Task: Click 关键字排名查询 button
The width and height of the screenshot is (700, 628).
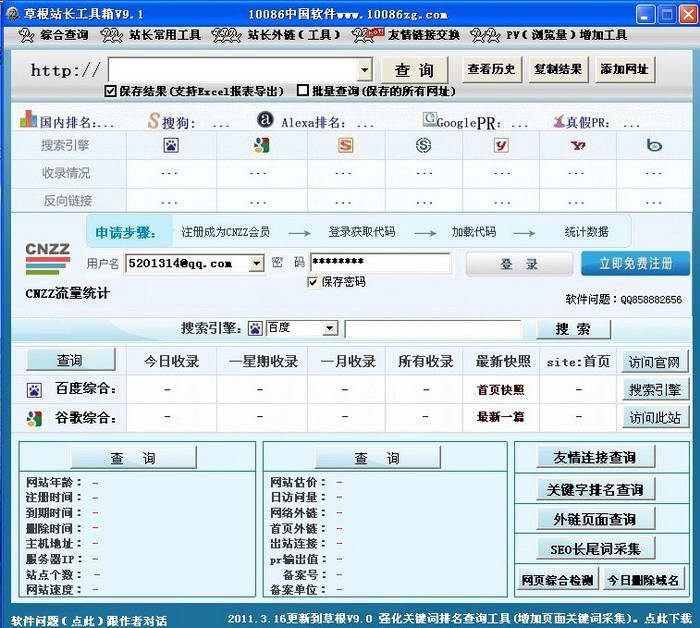Action: click(x=595, y=489)
